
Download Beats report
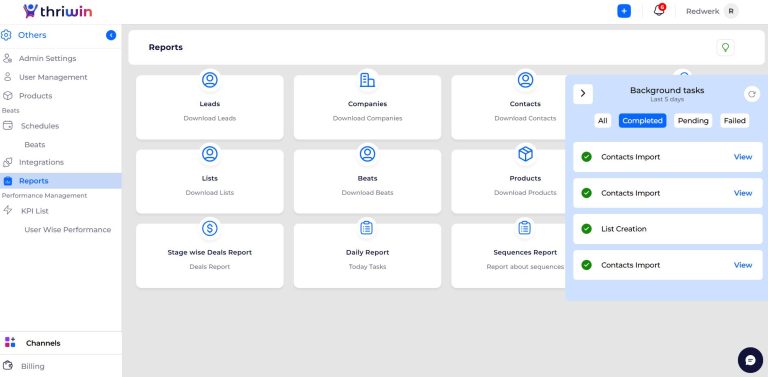[x=367, y=193]
